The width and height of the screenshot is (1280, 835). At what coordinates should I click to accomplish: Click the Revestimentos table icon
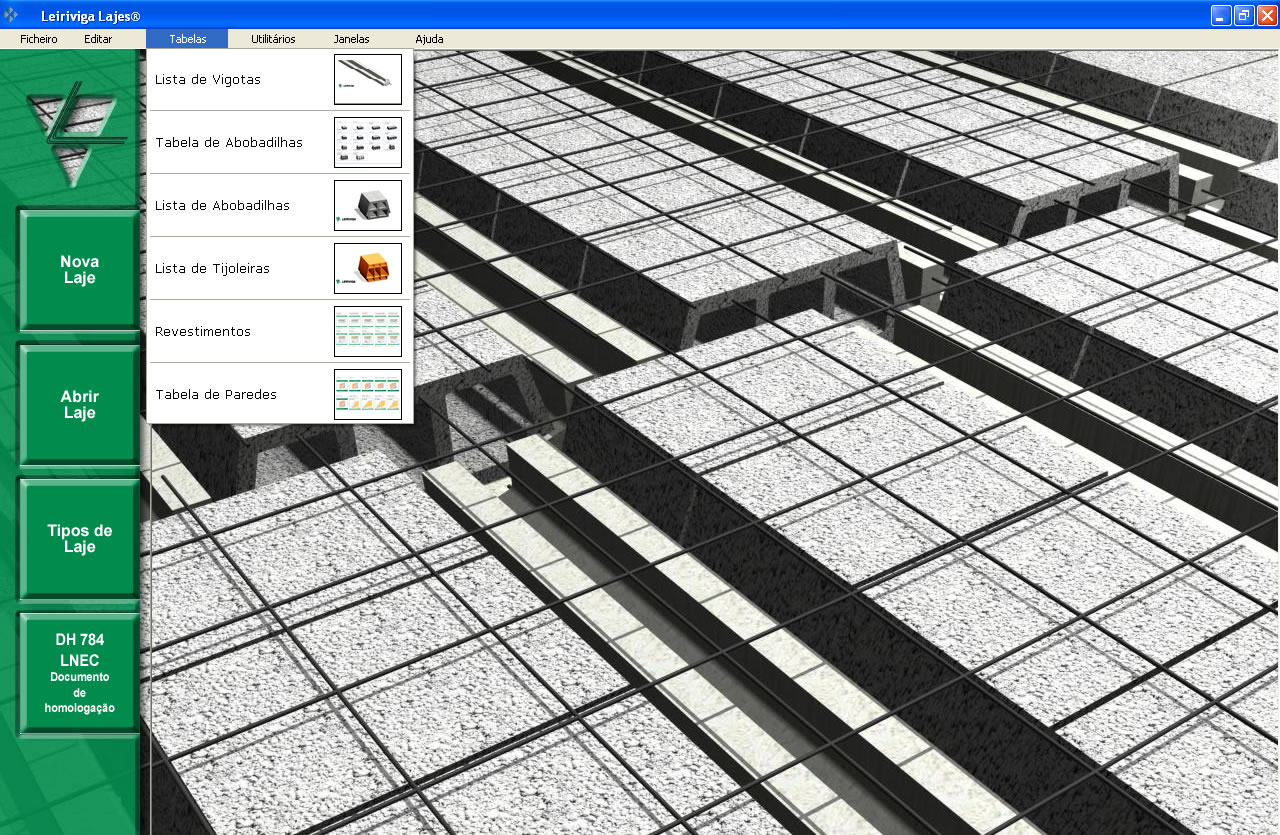click(x=367, y=332)
